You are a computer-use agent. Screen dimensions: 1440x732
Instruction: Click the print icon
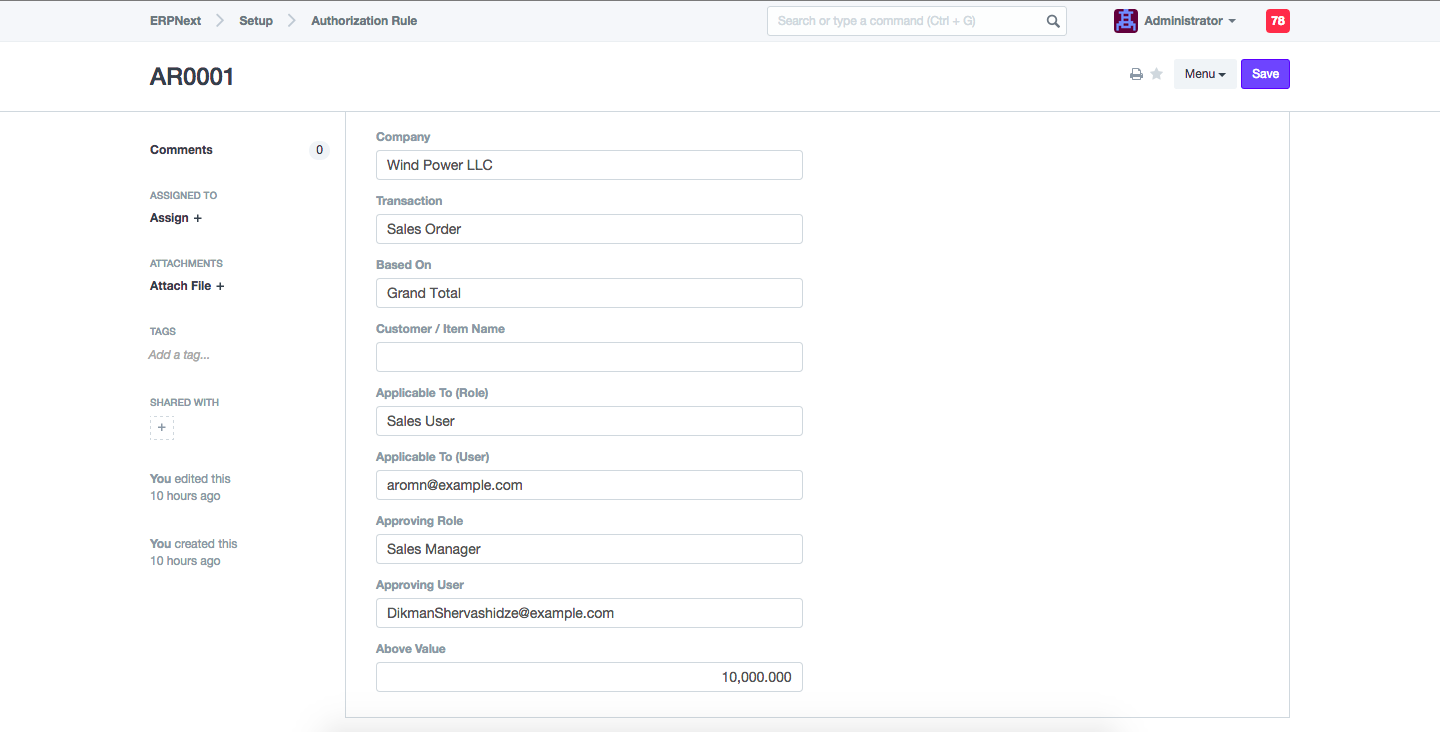pos(1136,74)
